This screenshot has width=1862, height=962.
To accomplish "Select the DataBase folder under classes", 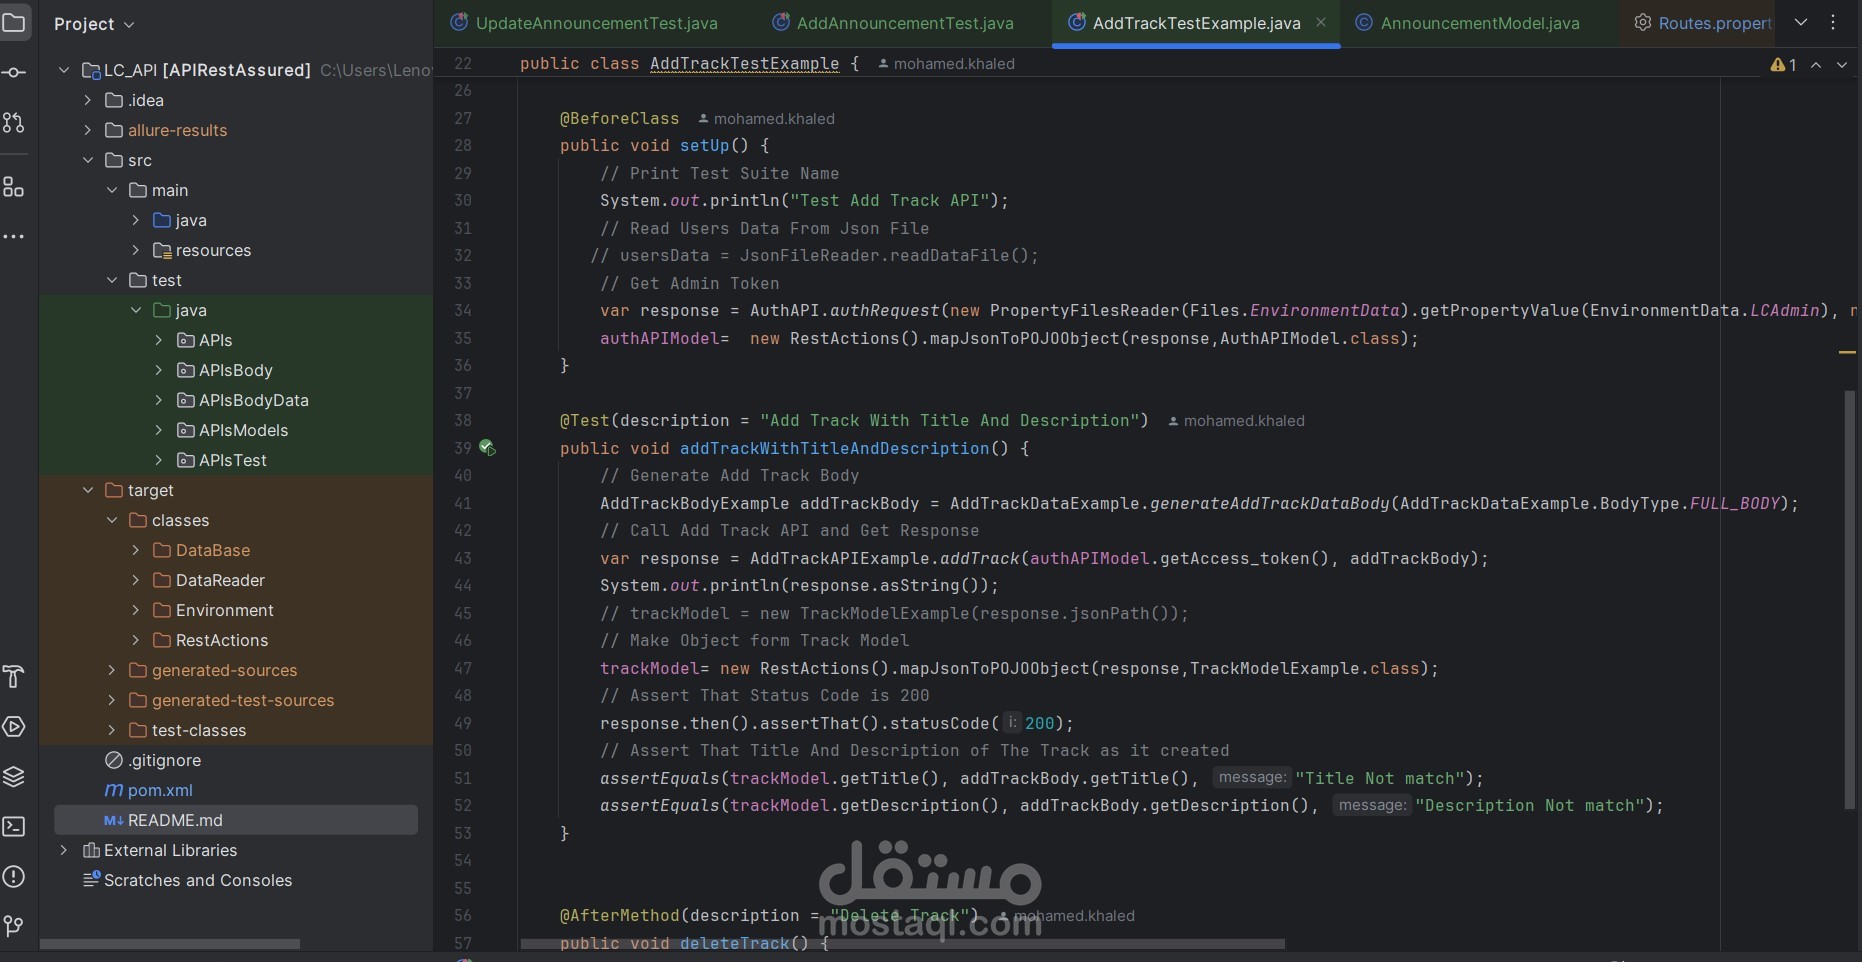I will point(202,550).
